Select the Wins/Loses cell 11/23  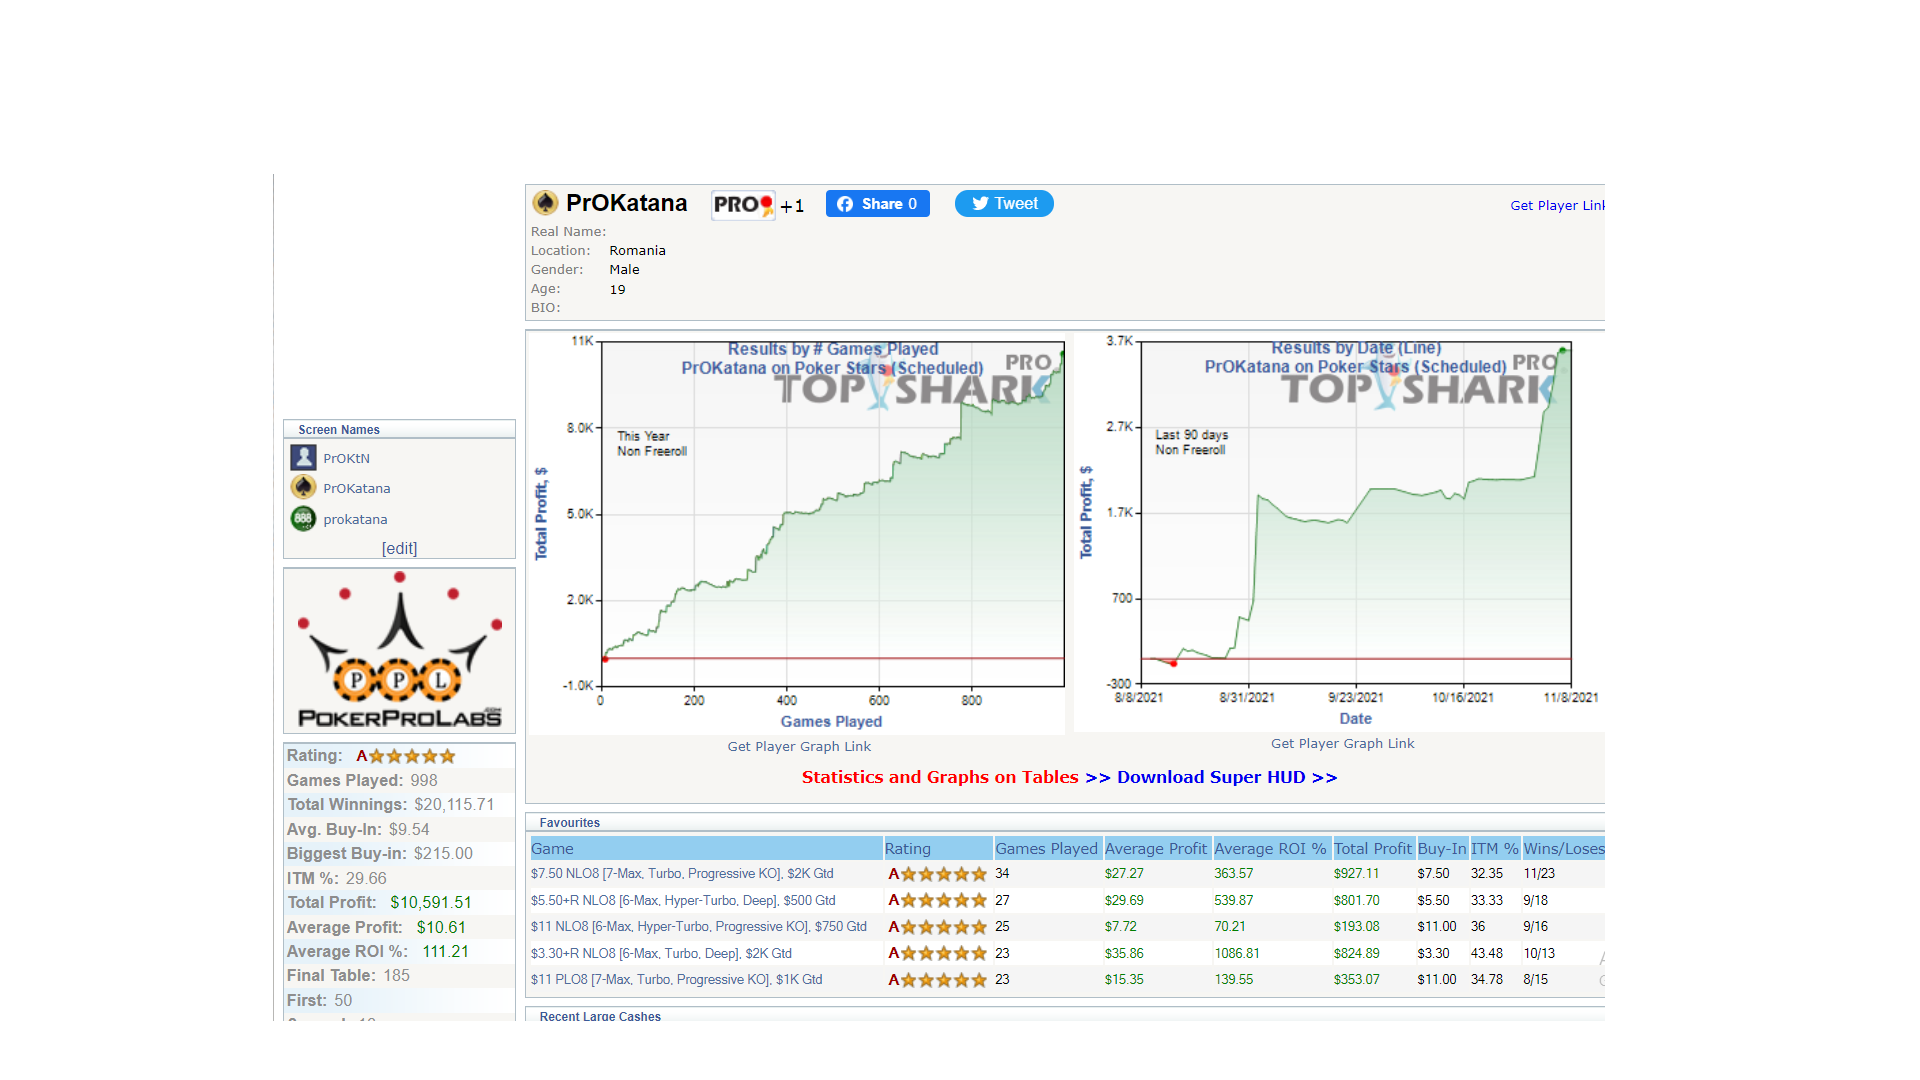pyautogui.click(x=1539, y=874)
